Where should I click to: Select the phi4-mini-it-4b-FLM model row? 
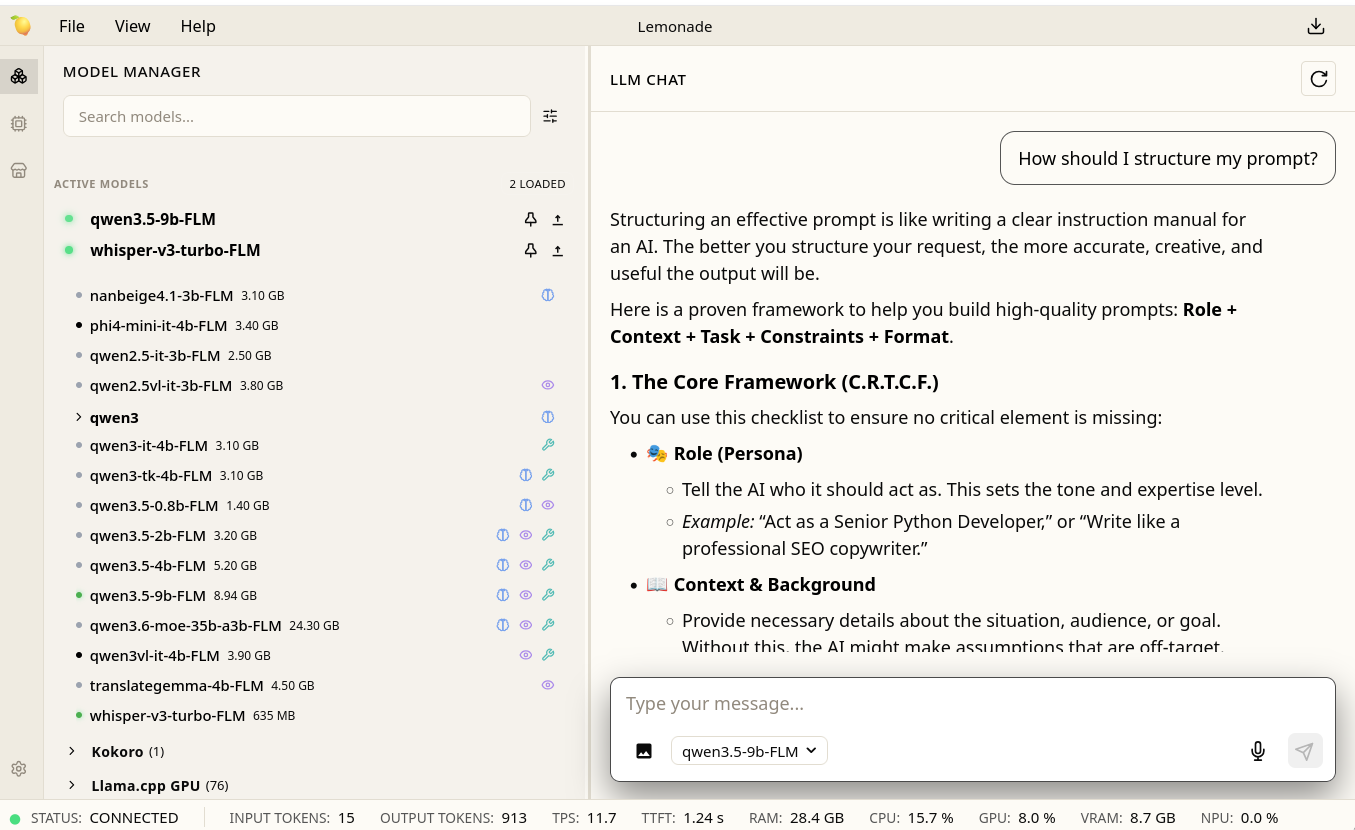coord(314,325)
